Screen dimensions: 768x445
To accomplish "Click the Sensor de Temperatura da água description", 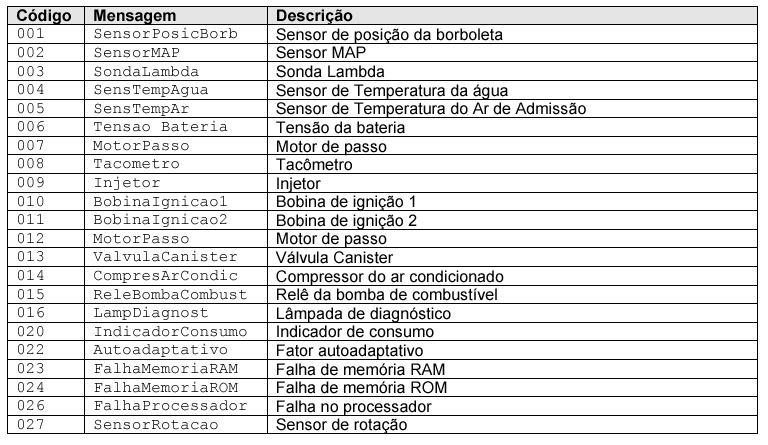I will tap(392, 90).
